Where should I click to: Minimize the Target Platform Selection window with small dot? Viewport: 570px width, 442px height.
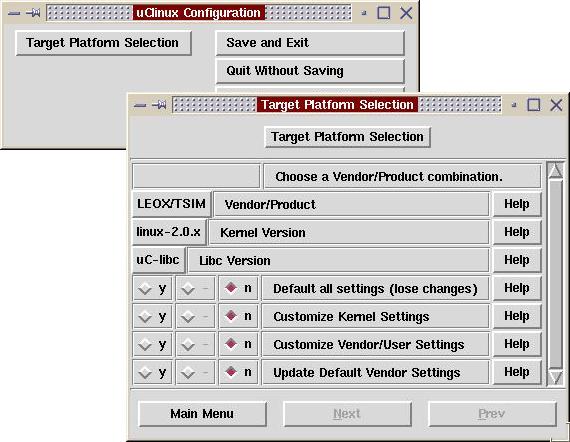click(514, 105)
